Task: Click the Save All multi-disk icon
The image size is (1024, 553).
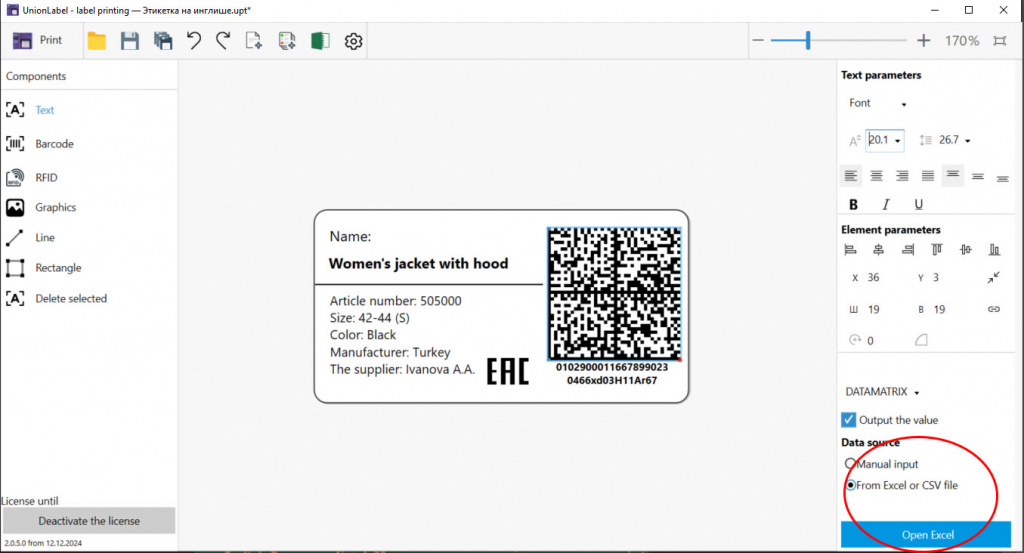Action: click(163, 41)
